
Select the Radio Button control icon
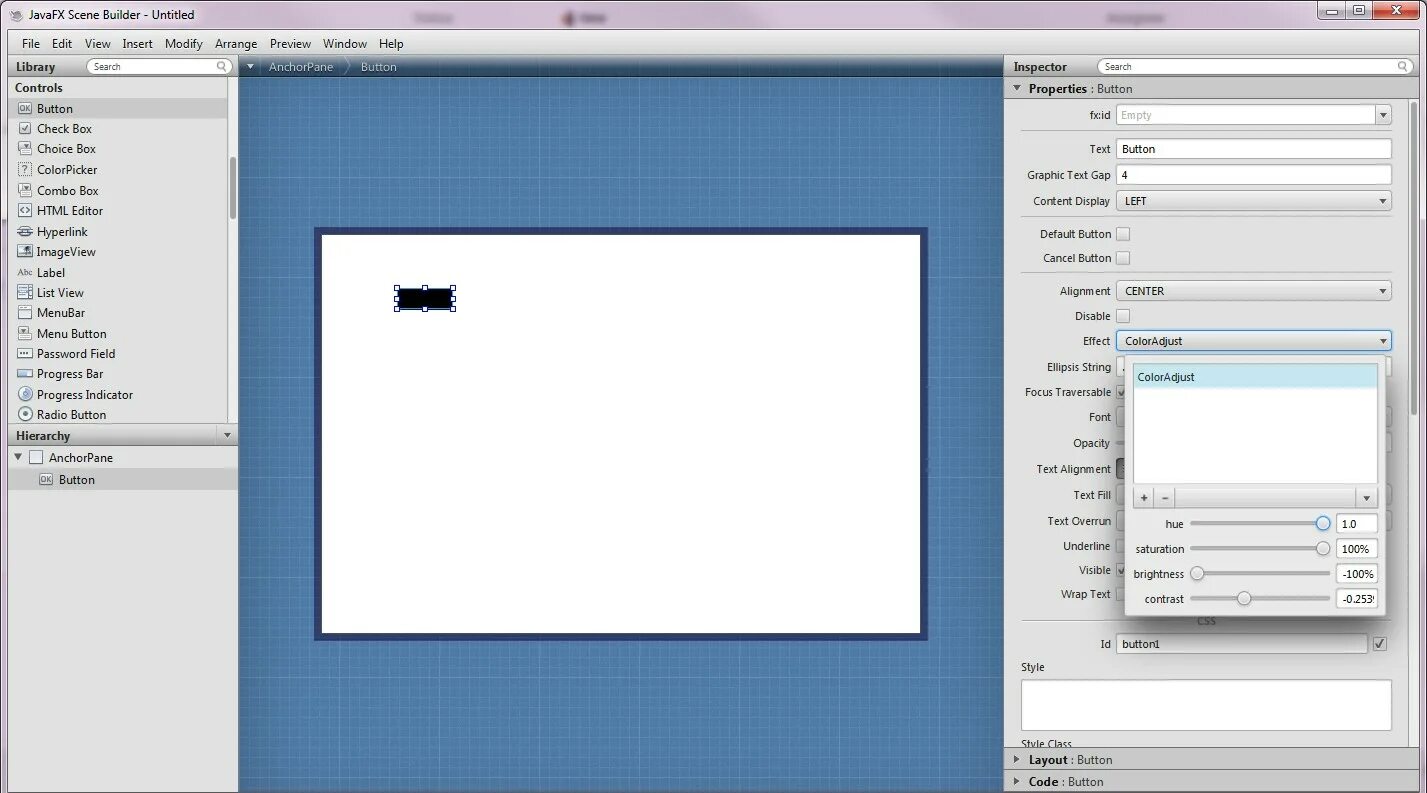click(25, 414)
